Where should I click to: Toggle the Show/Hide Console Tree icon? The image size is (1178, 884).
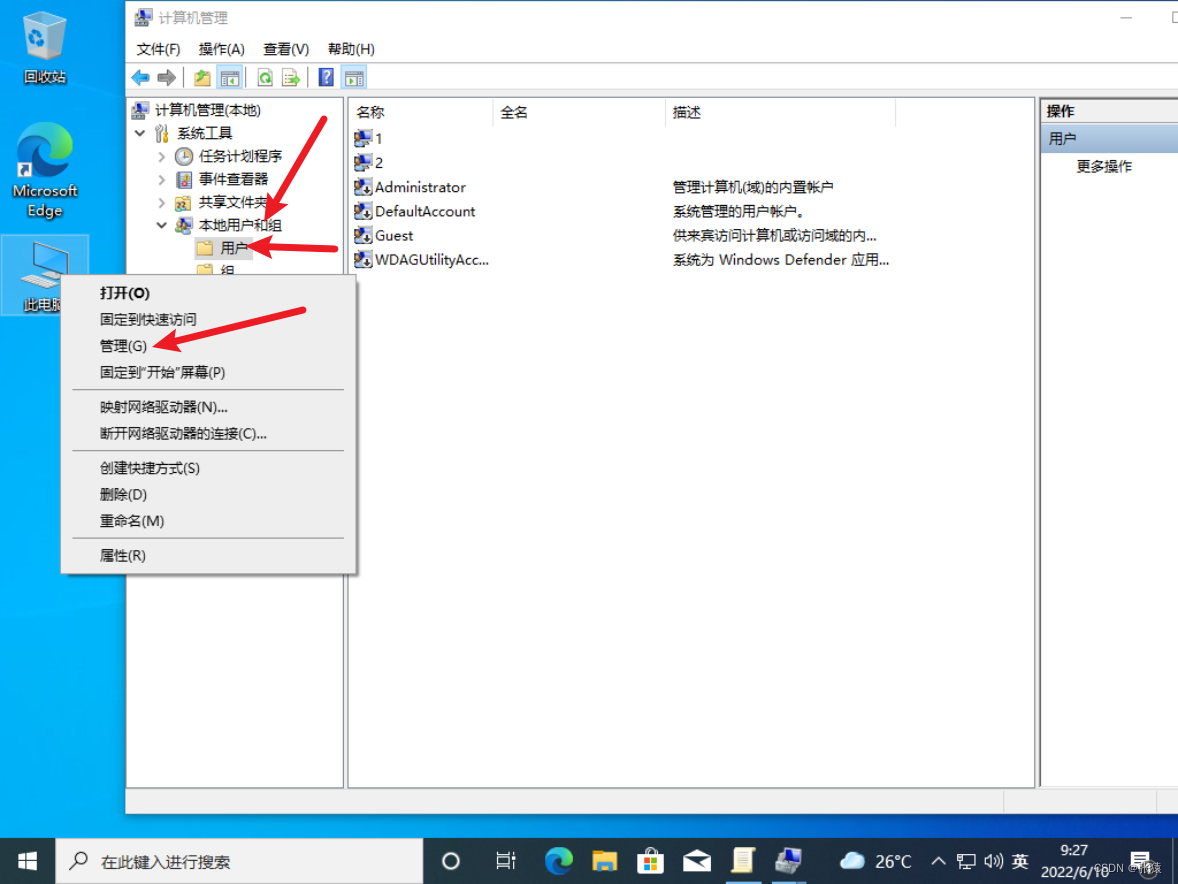tap(229, 77)
